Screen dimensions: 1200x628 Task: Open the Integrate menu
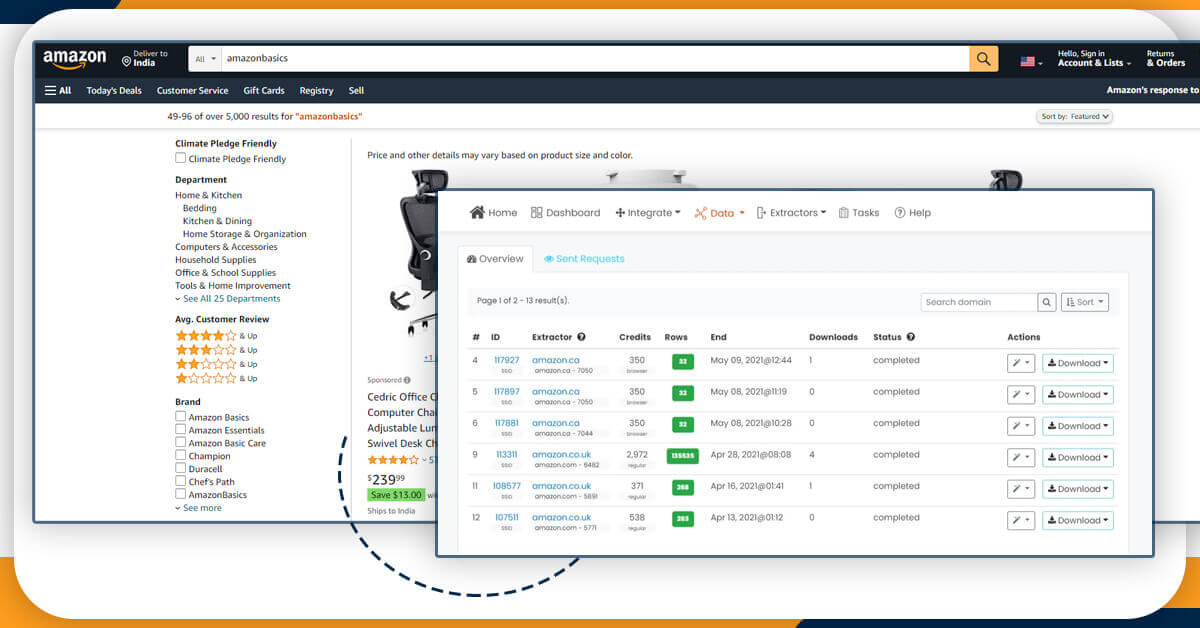point(648,213)
